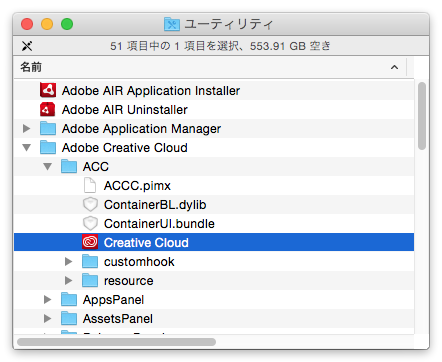This screenshot has height=362, width=442.
Task: Select the ACC folder name
Action: pos(96,167)
